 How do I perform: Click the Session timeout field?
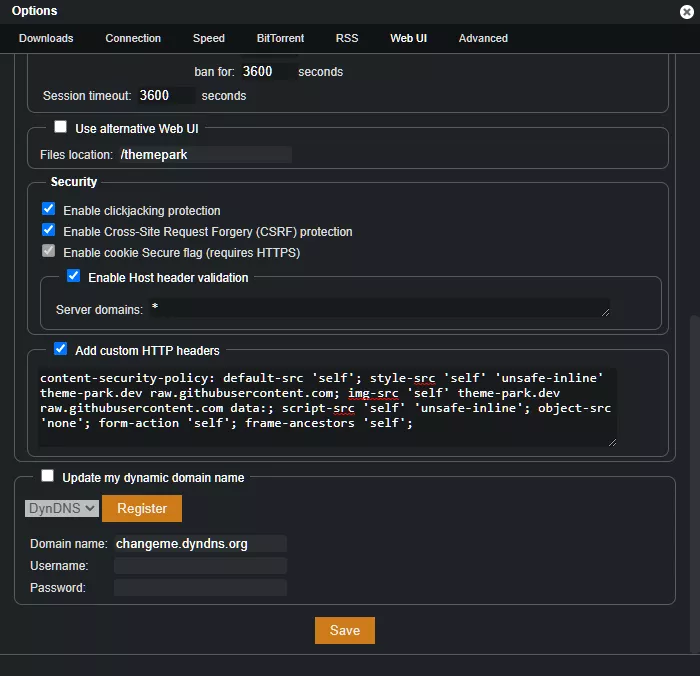[x=166, y=96]
